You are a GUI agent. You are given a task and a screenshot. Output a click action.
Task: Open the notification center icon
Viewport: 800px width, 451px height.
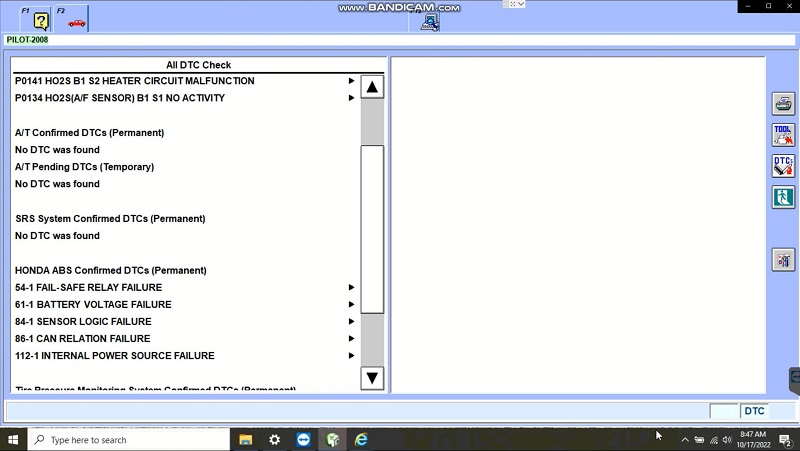[785, 440]
